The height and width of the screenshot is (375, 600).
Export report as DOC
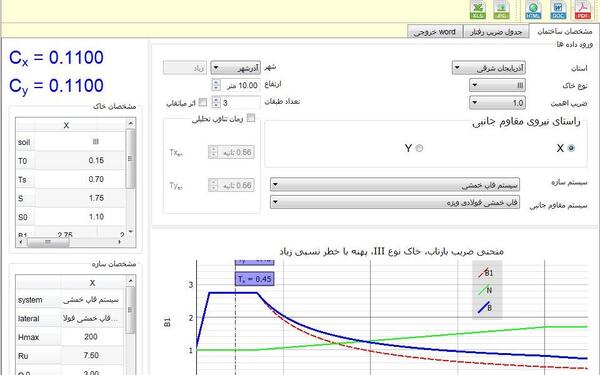click(558, 10)
